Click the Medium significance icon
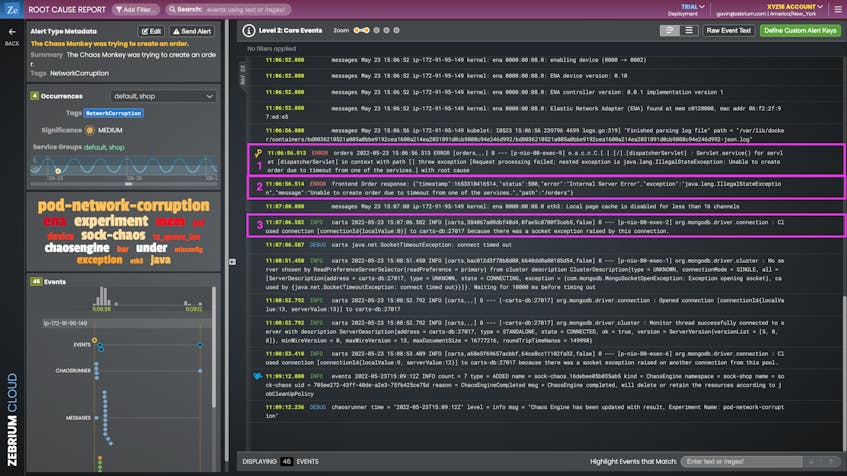847x476 pixels. tap(91, 129)
